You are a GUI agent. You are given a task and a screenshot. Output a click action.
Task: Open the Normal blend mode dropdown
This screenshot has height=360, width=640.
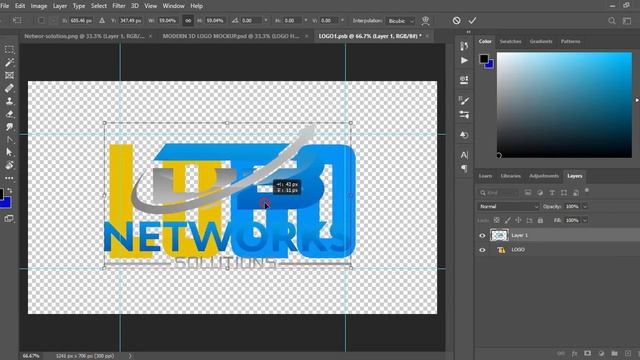(508, 207)
